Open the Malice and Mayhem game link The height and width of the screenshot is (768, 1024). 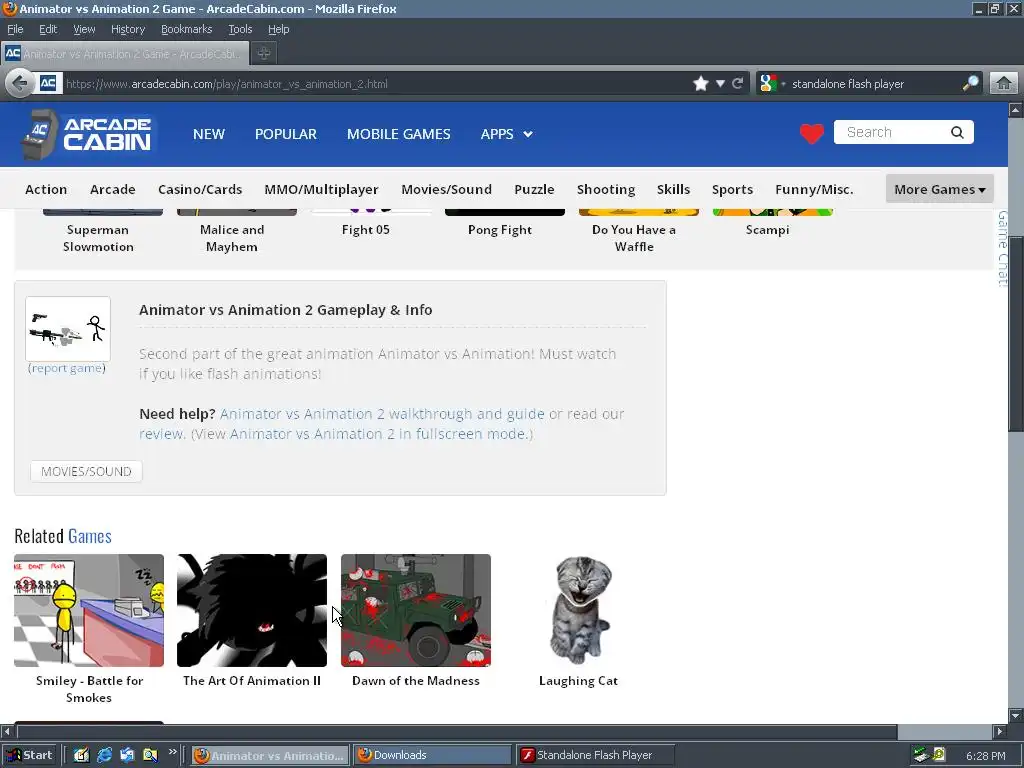(x=232, y=238)
